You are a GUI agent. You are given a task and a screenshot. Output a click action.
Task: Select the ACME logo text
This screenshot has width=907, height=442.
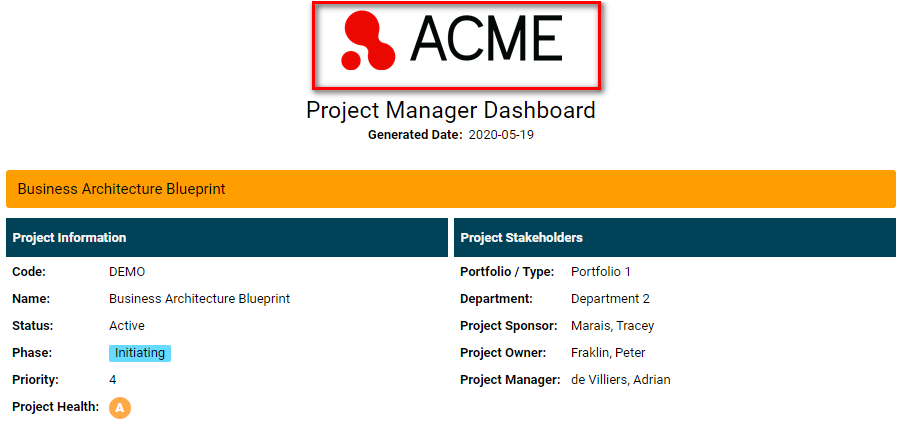point(486,39)
